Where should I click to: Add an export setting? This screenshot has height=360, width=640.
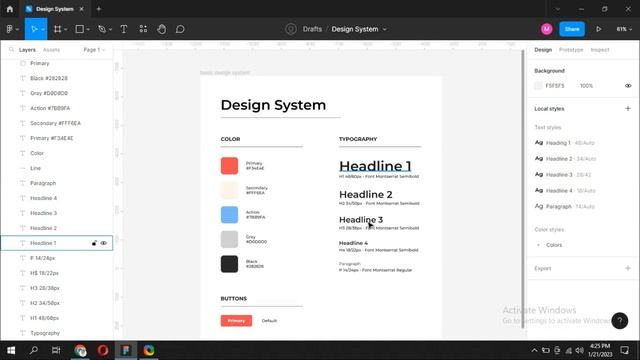click(x=628, y=268)
